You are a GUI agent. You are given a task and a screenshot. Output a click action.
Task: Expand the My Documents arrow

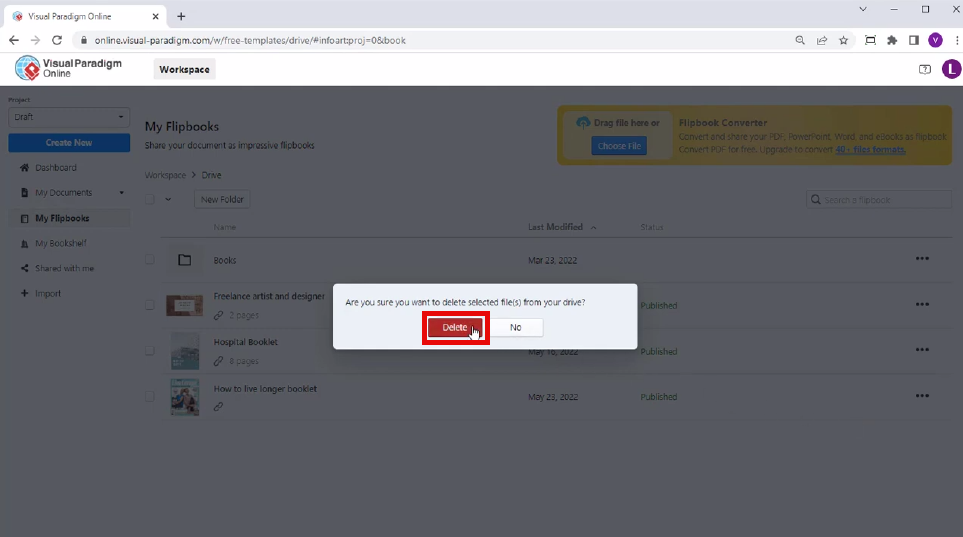click(x=122, y=193)
